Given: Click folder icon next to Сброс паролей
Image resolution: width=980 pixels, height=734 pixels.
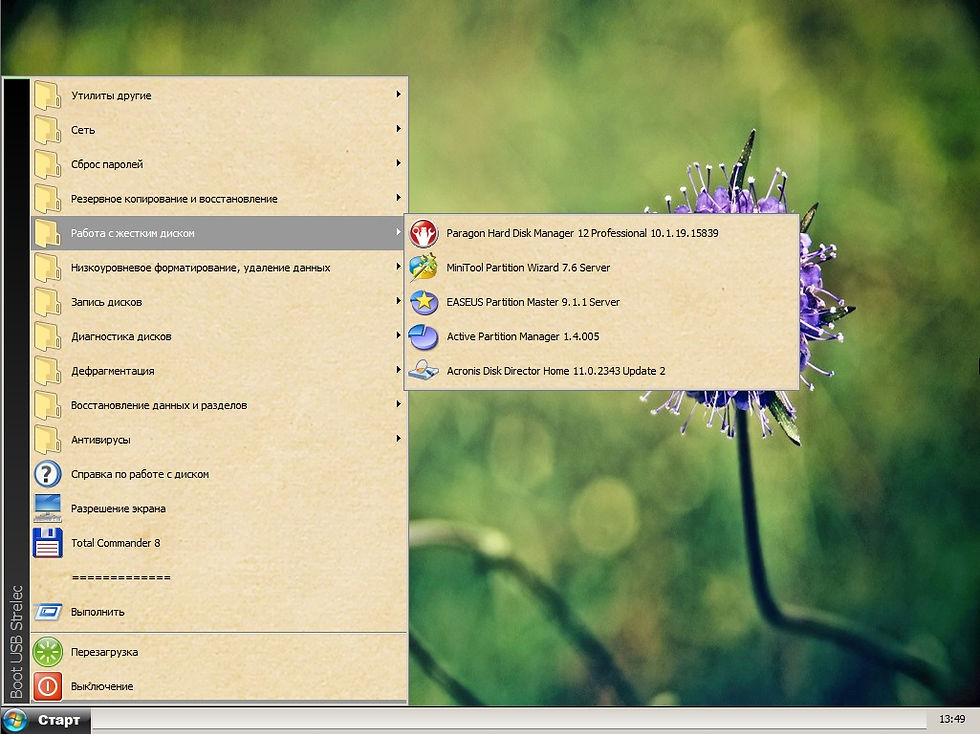Looking at the screenshot, I should [48, 164].
